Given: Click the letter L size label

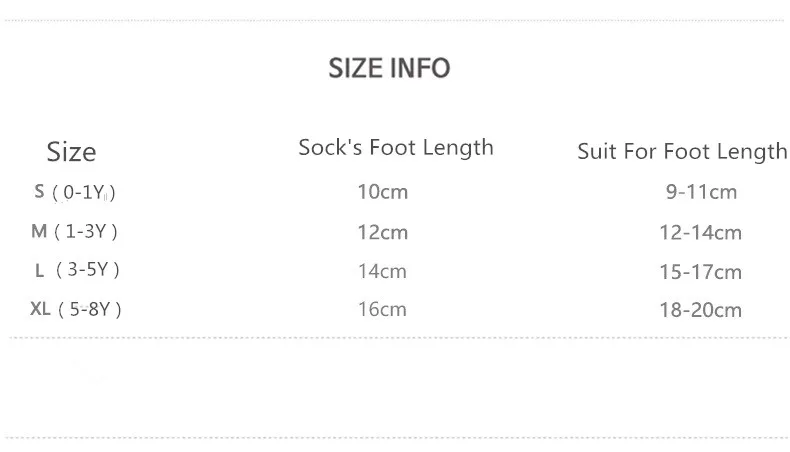Looking at the screenshot, I should click(x=39, y=271).
